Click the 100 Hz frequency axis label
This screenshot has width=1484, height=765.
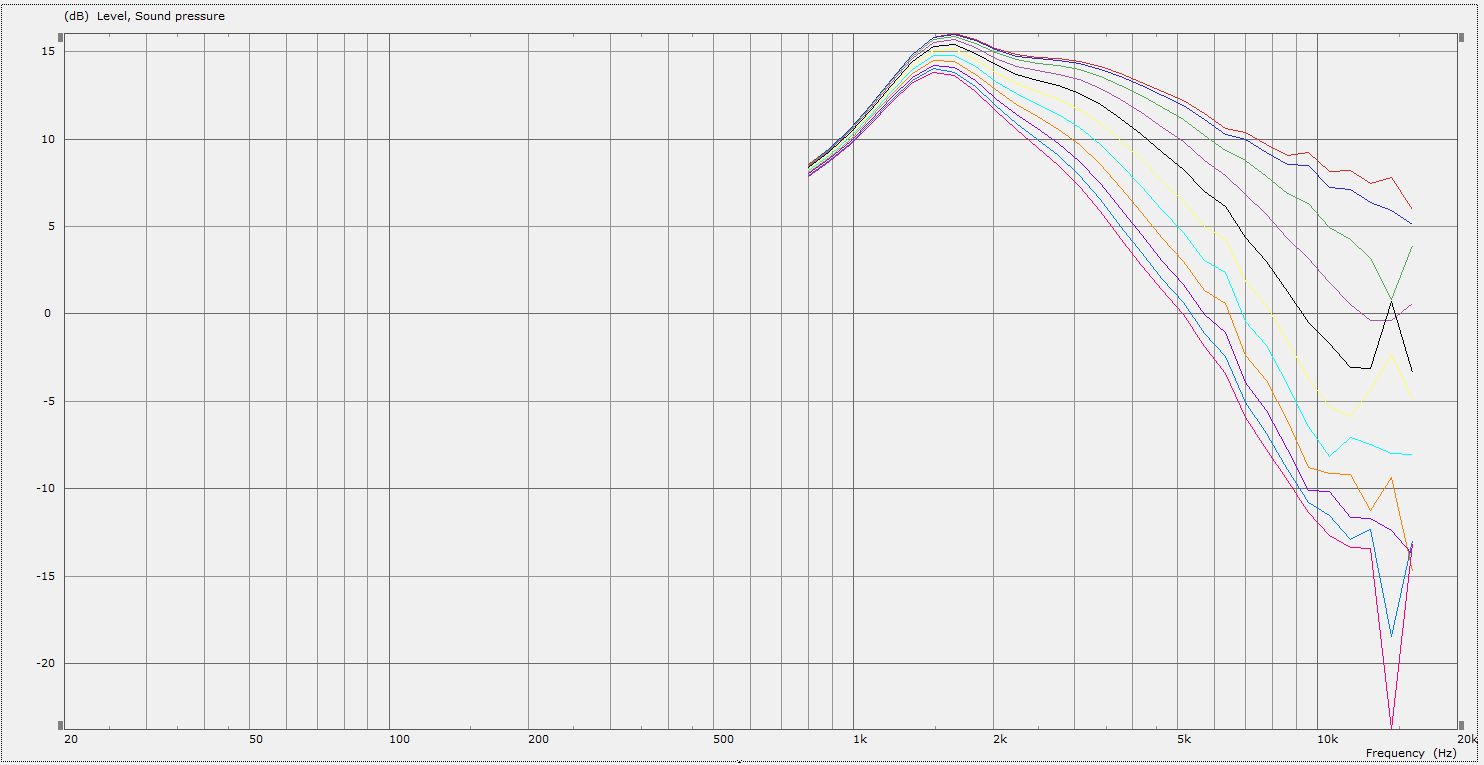399,740
